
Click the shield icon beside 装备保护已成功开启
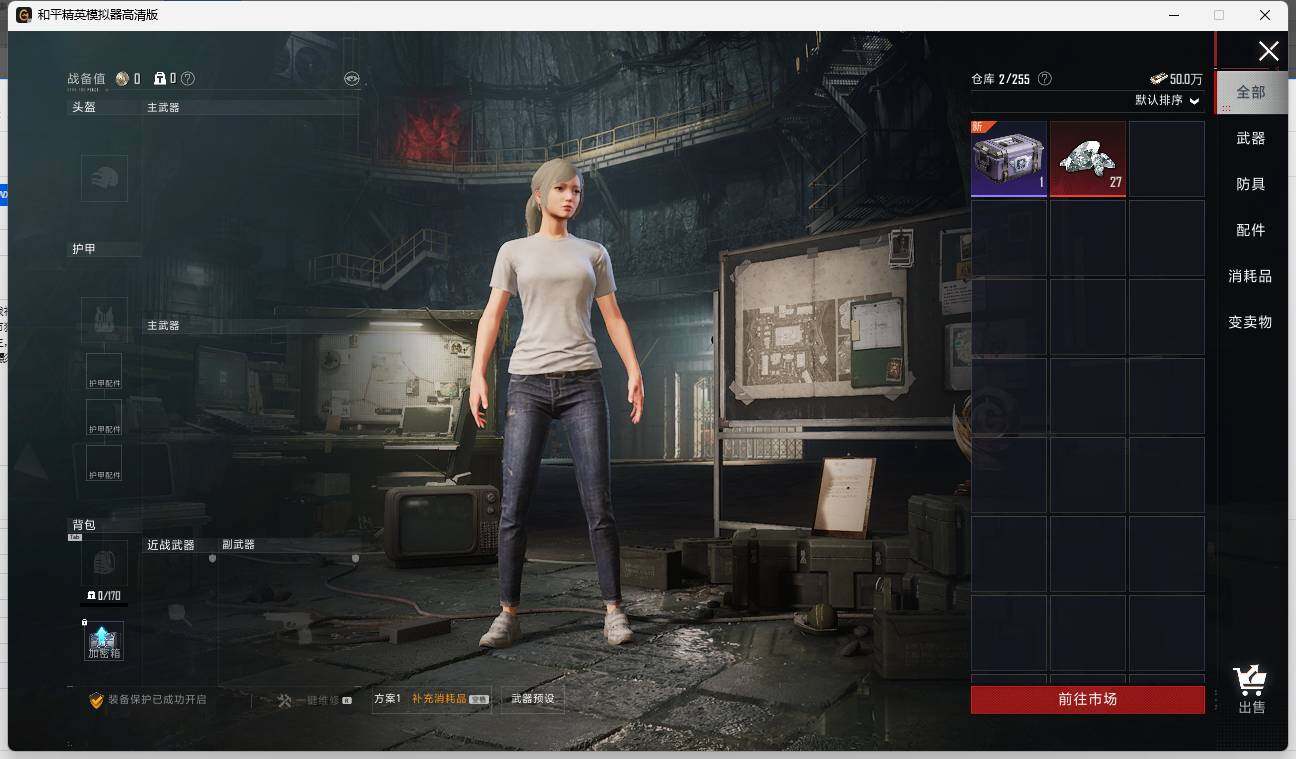[96, 700]
